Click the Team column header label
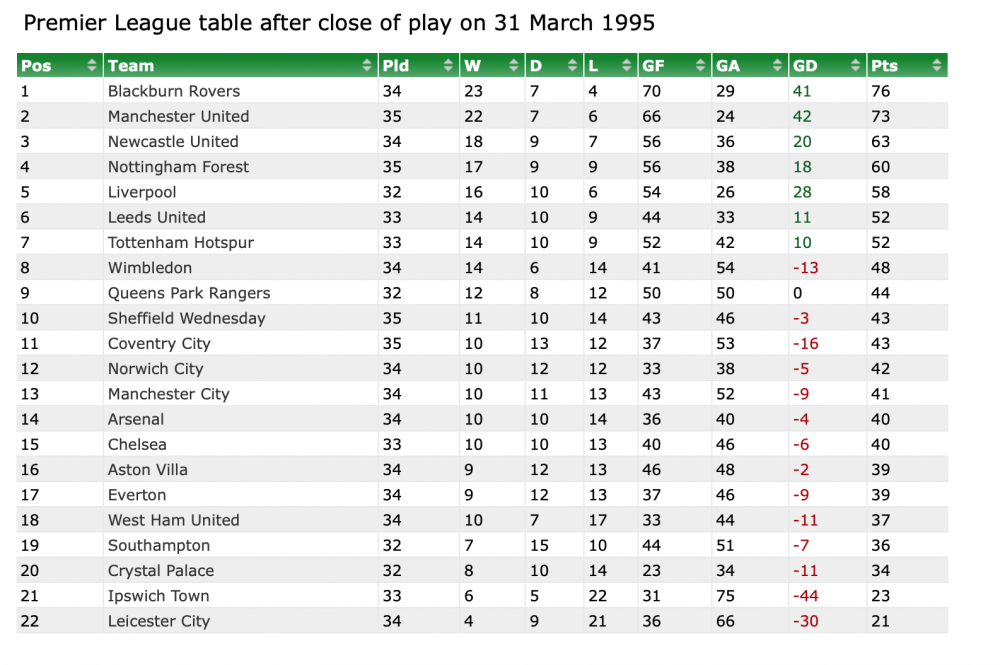The height and width of the screenshot is (665, 1000). [131, 66]
